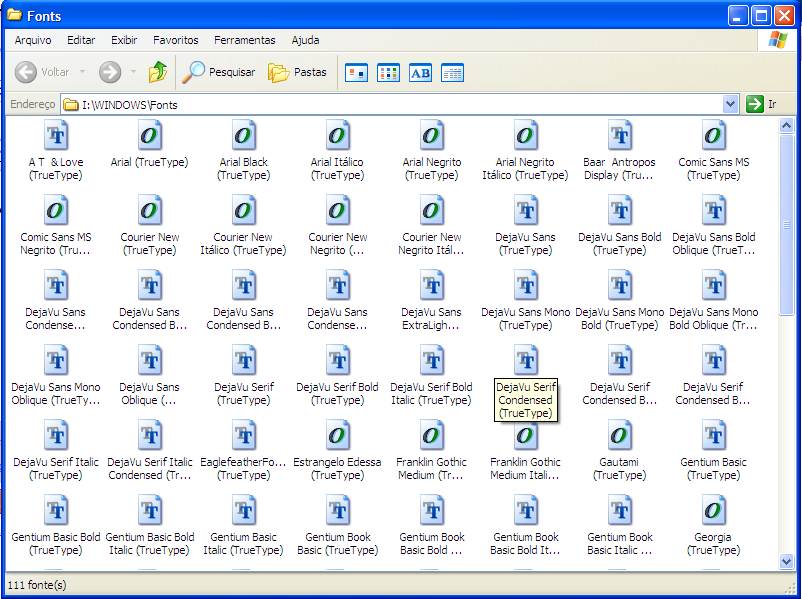802x599 pixels.
Task: Click the Fonts folder icon in title bar
Action: [14, 15]
